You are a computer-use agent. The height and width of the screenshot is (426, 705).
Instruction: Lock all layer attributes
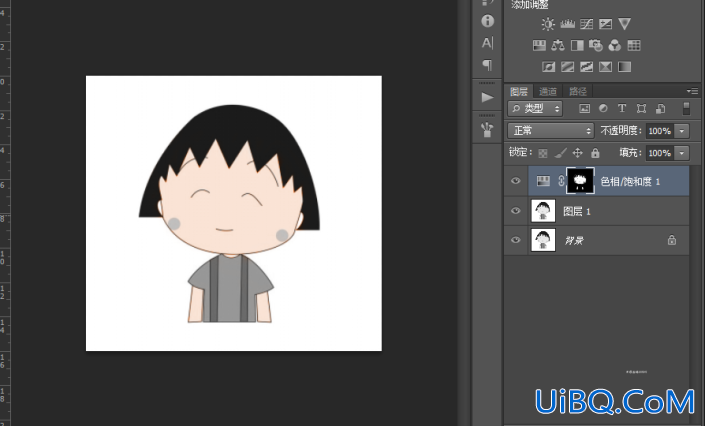595,153
